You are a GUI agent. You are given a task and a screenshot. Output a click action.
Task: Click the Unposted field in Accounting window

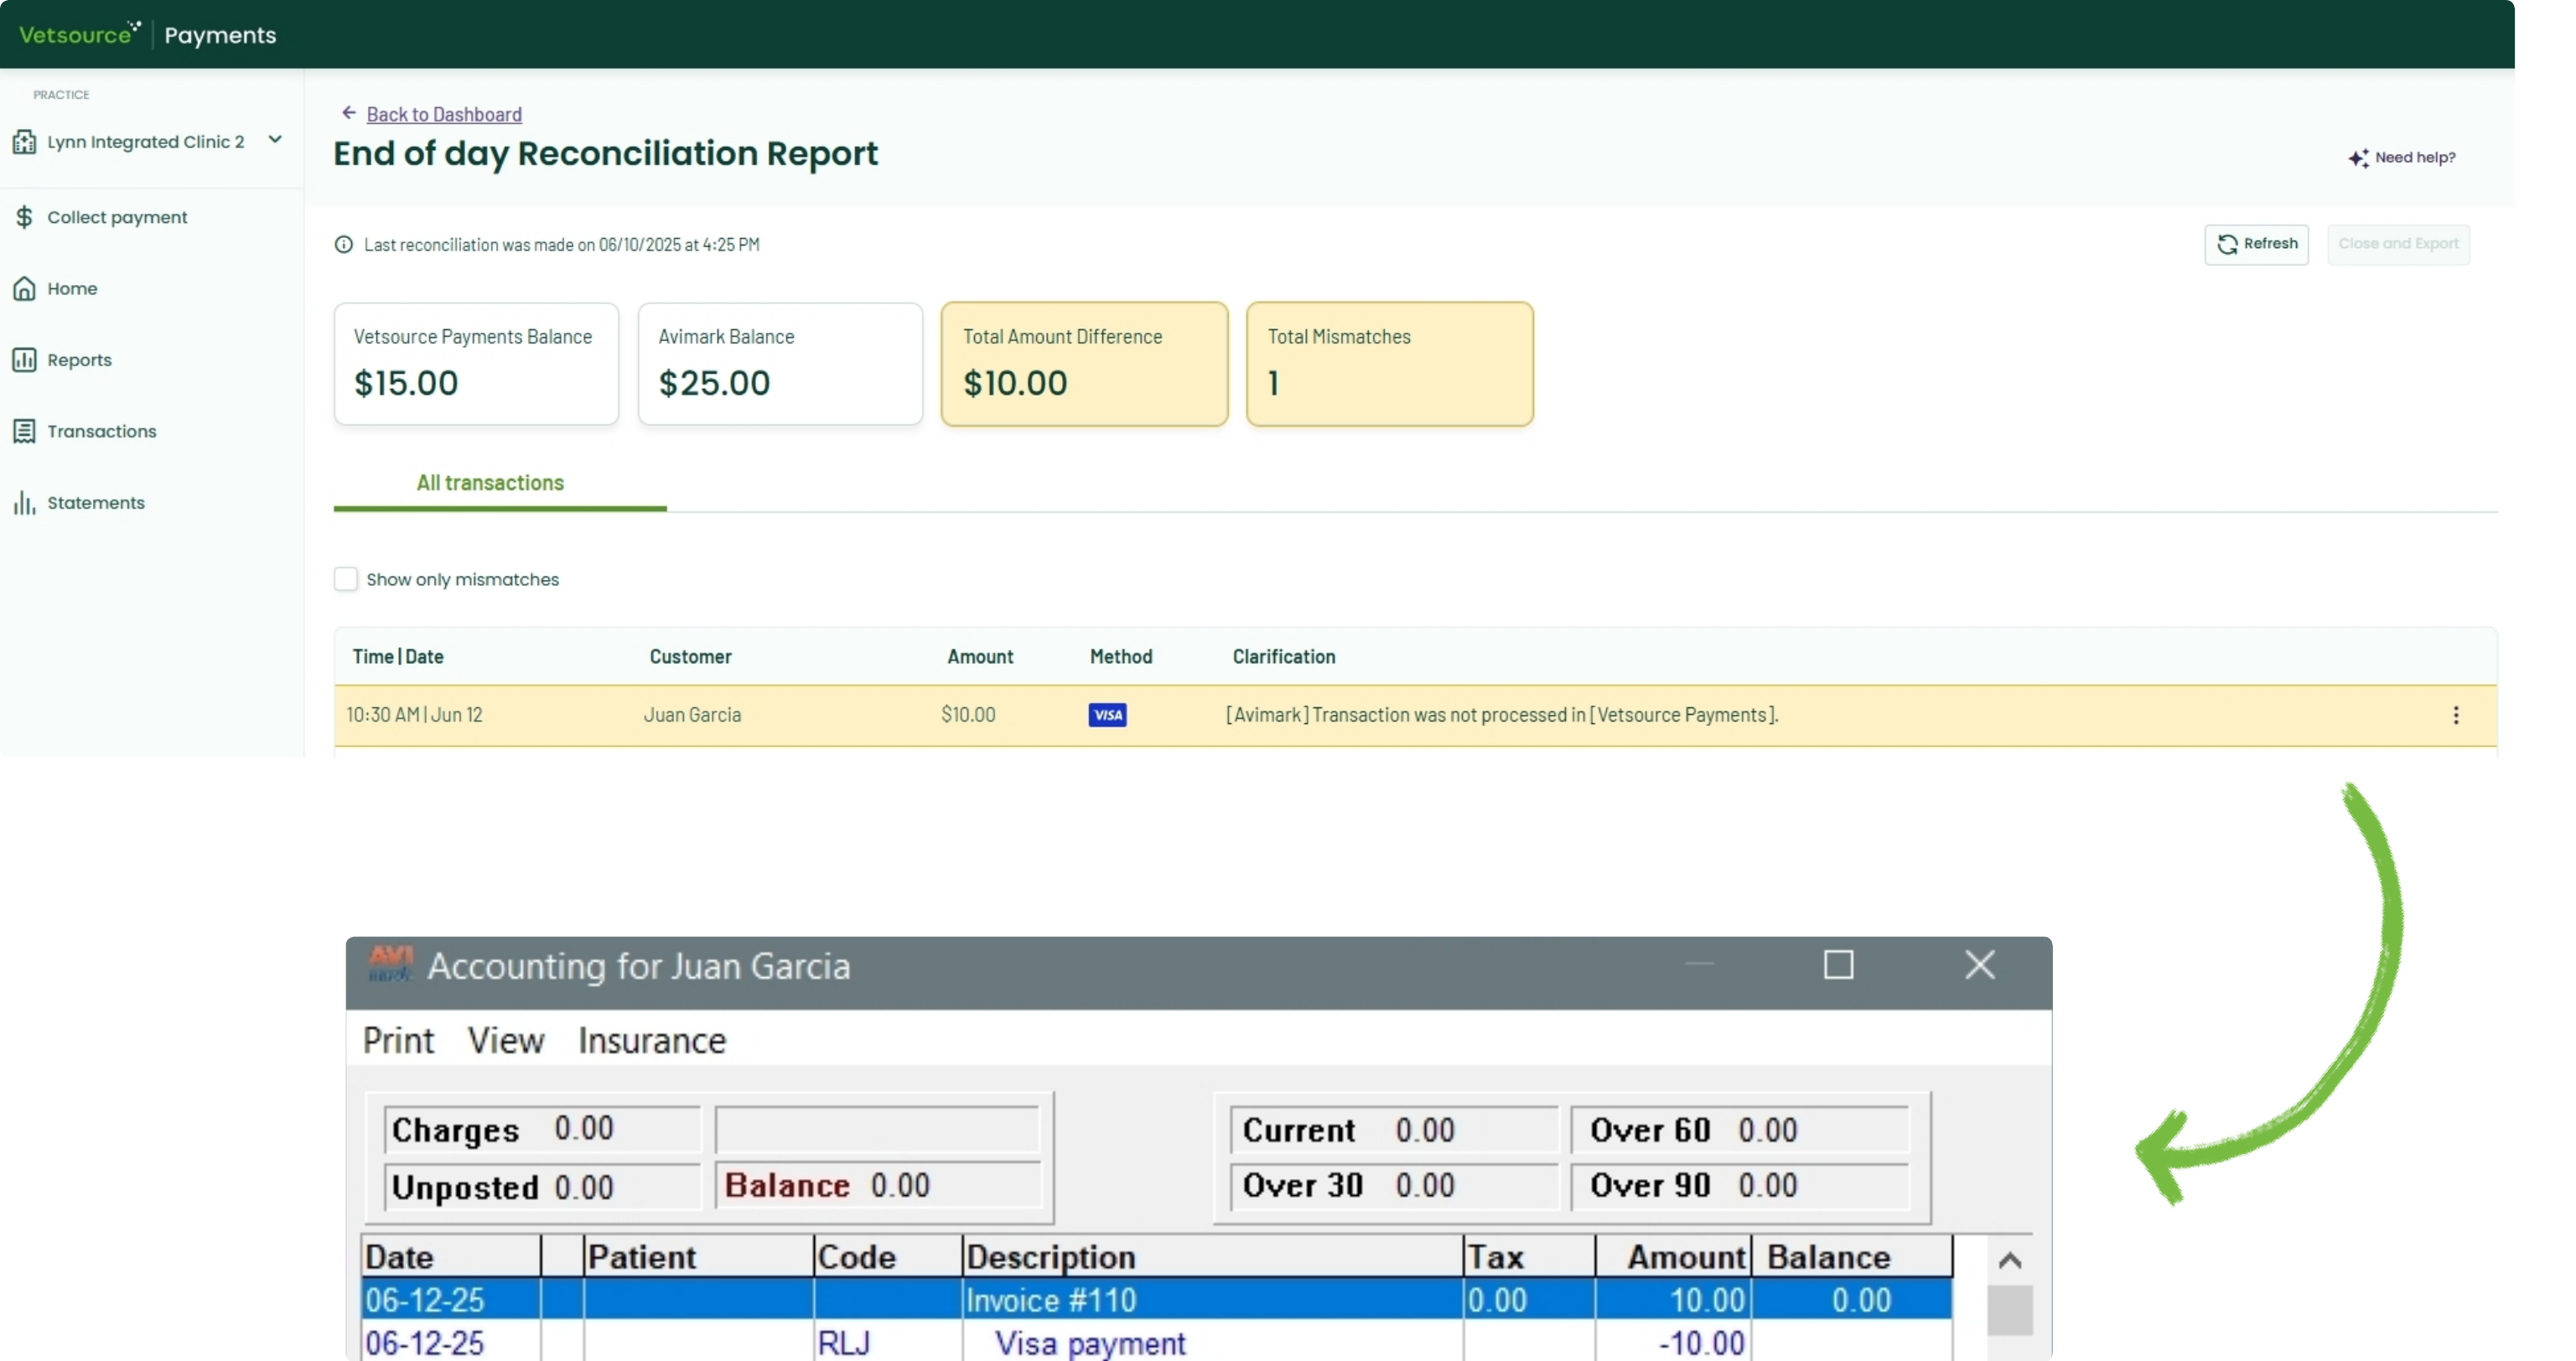[x=542, y=1187]
